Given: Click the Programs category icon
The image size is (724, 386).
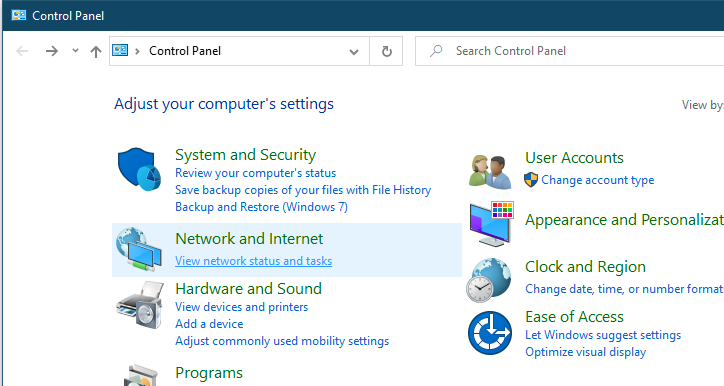Looking at the screenshot, I should [141, 375].
